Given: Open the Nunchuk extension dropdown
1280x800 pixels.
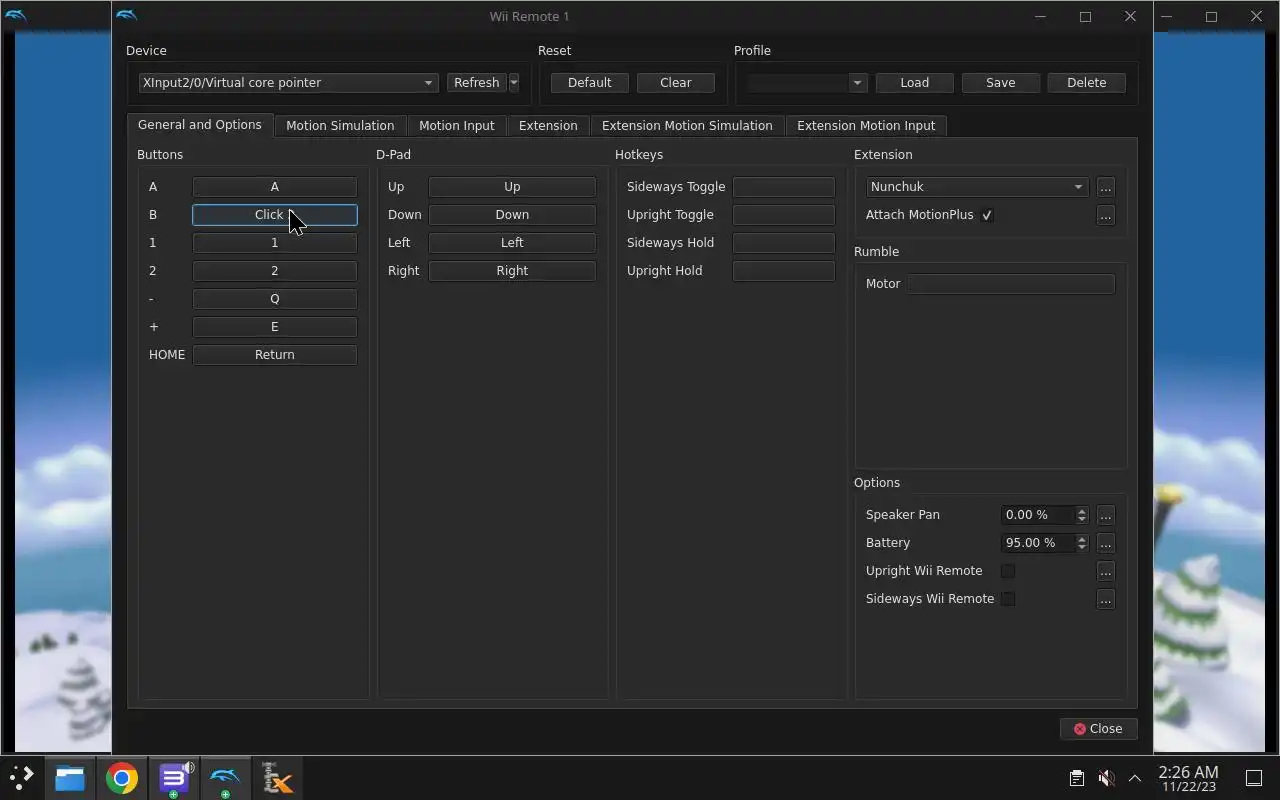Looking at the screenshot, I should point(976,187).
